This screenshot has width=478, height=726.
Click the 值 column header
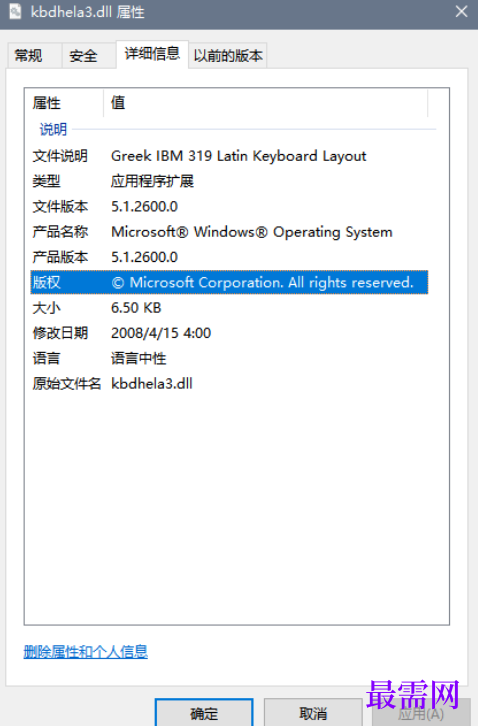pyautogui.click(x=118, y=103)
